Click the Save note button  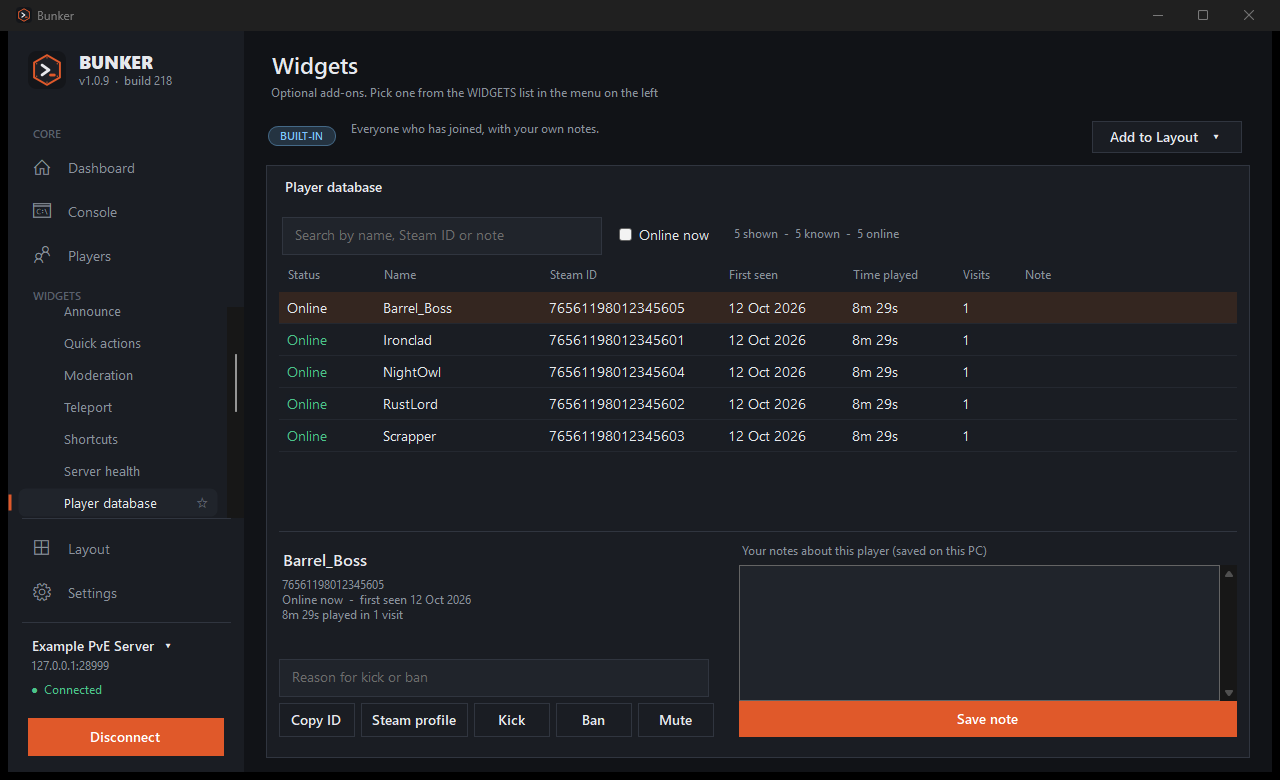988,719
